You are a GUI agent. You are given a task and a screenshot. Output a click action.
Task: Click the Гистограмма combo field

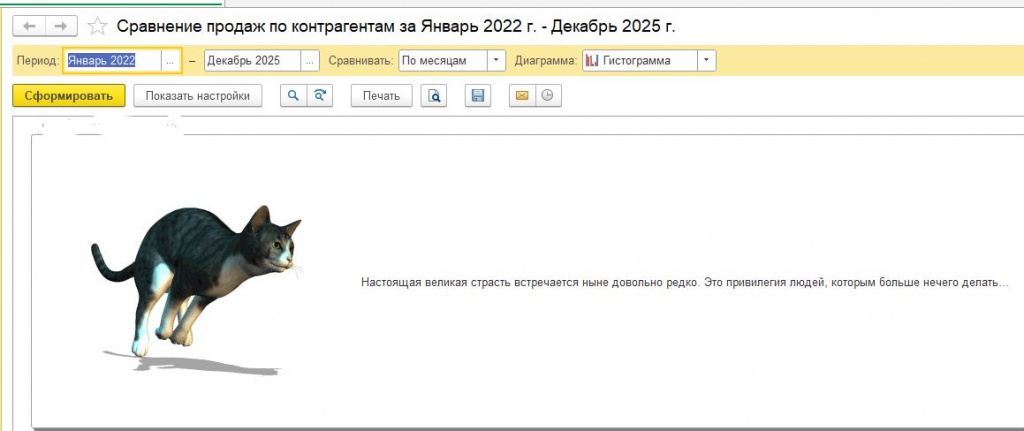click(x=640, y=60)
